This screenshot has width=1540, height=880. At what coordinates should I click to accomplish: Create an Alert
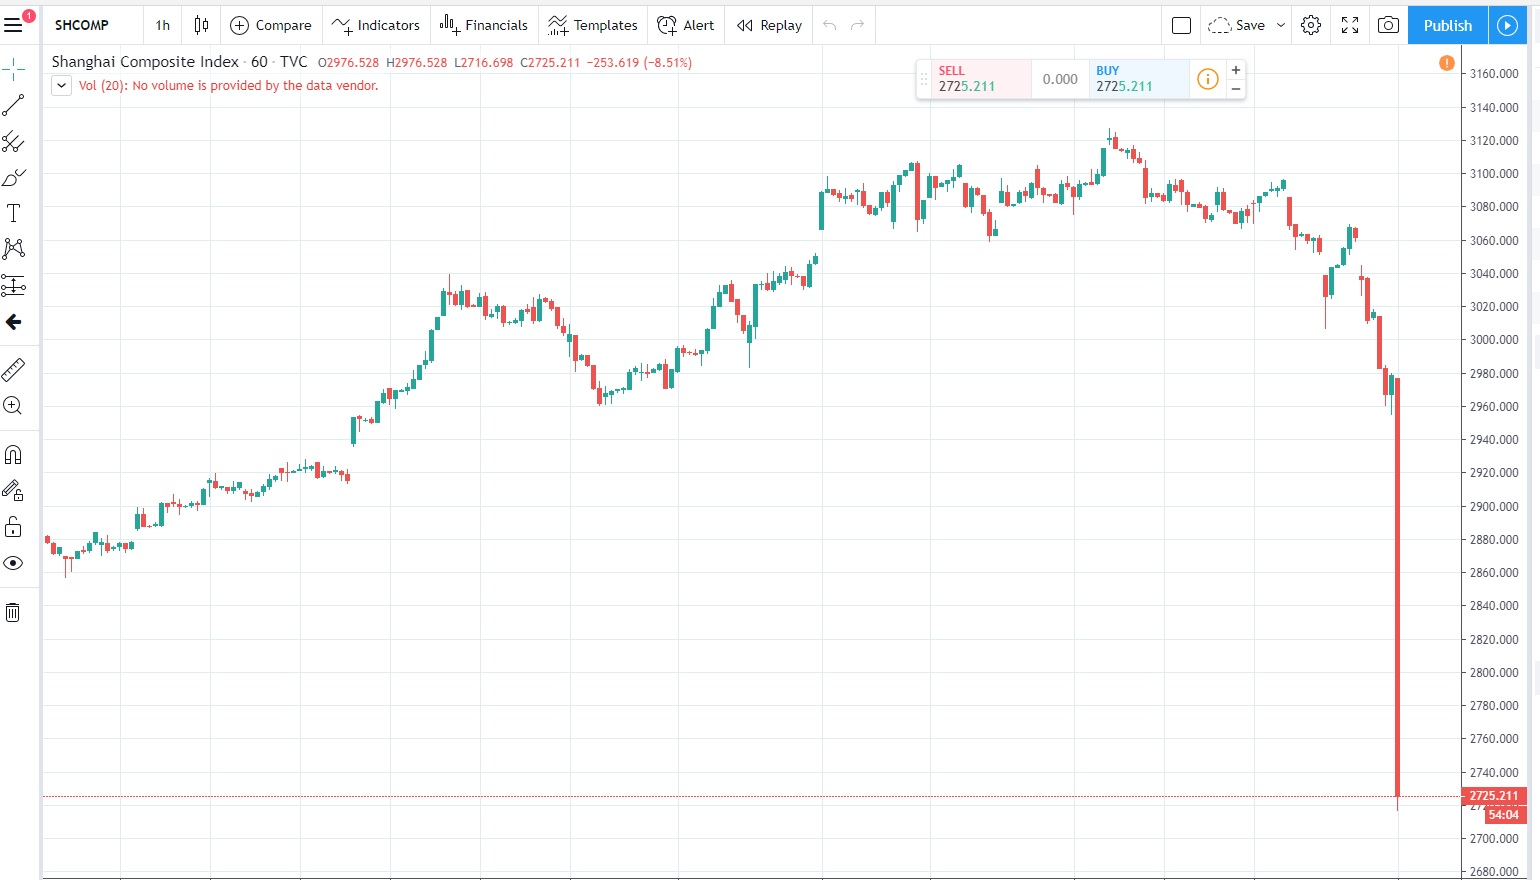click(686, 25)
